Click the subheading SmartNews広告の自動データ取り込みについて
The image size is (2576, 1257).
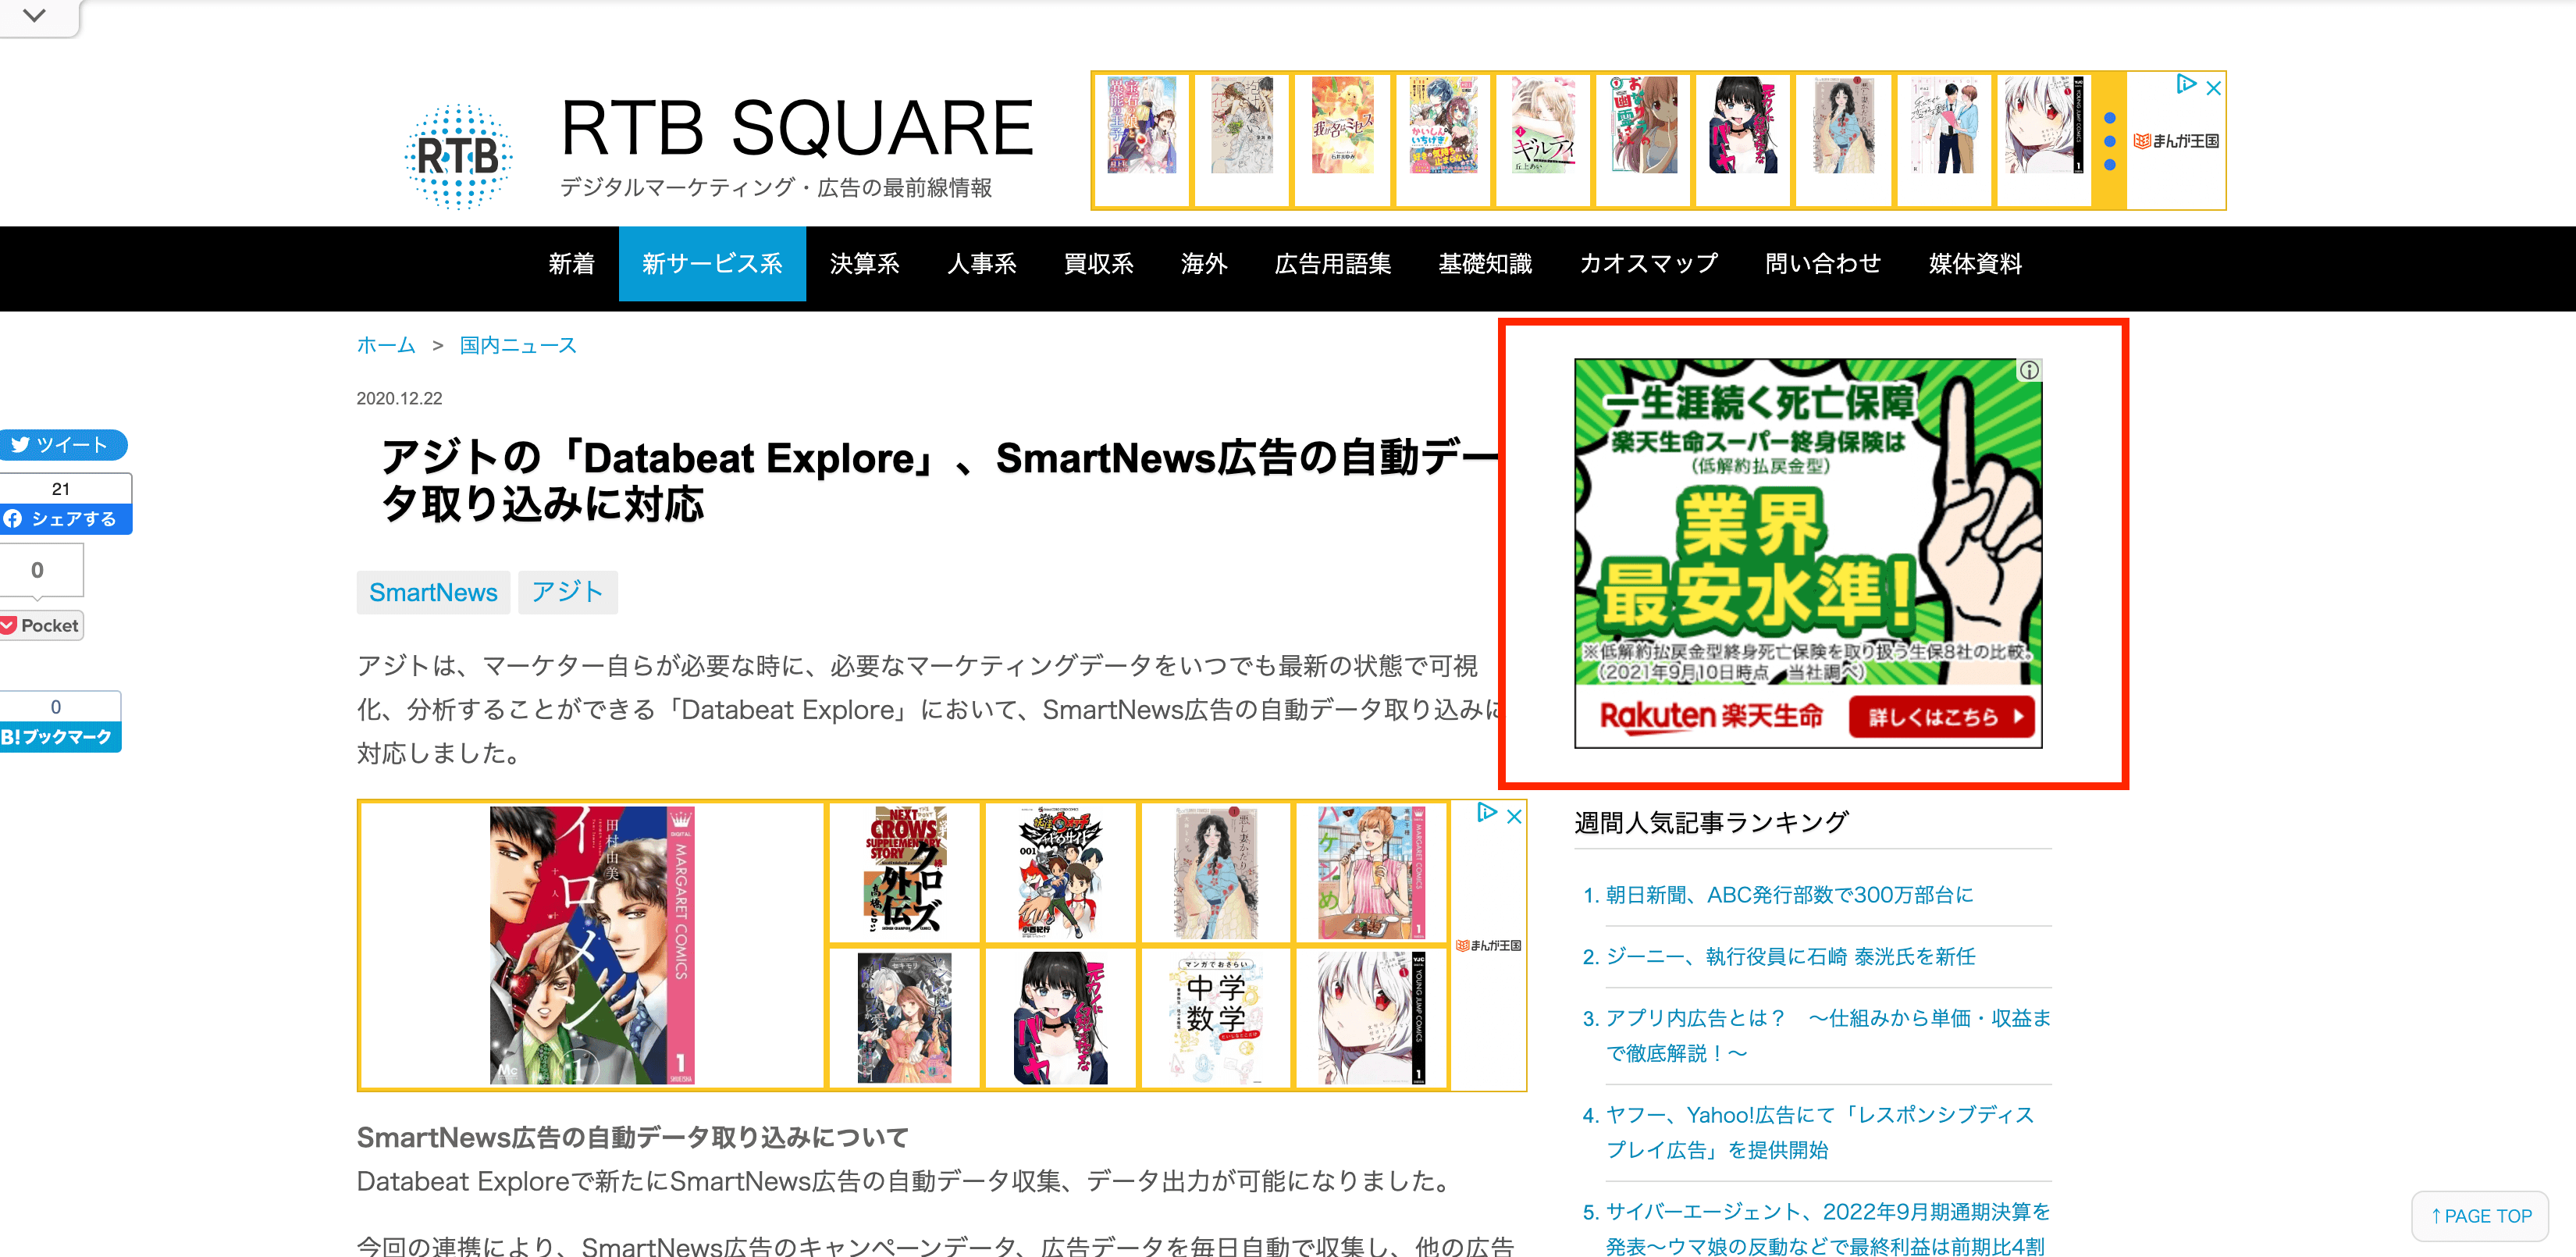(x=632, y=1137)
